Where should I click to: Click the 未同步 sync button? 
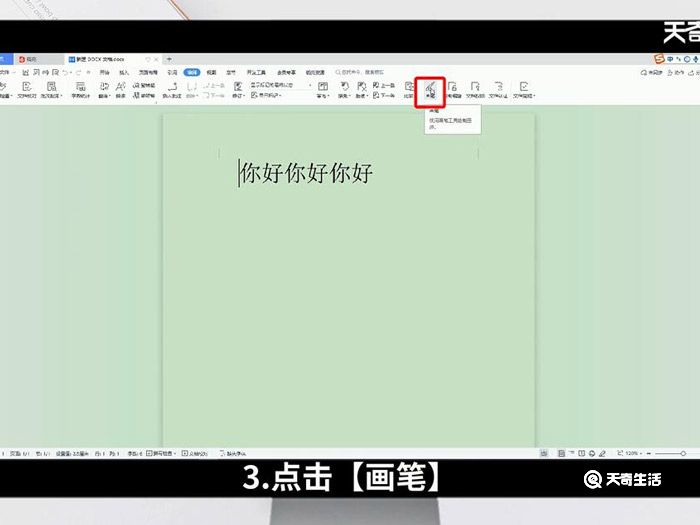651,72
